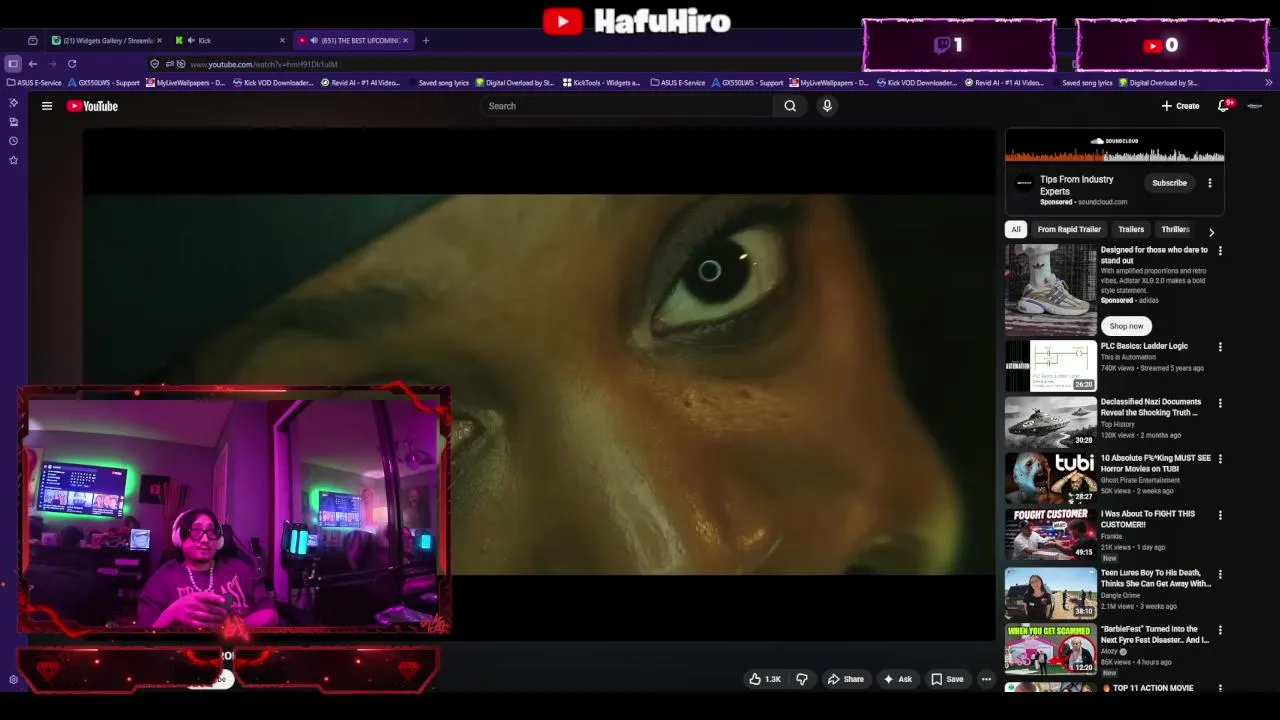The image size is (1280, 720).
Task: Click the YouTube search magnifier button
Action: [790, 106]
